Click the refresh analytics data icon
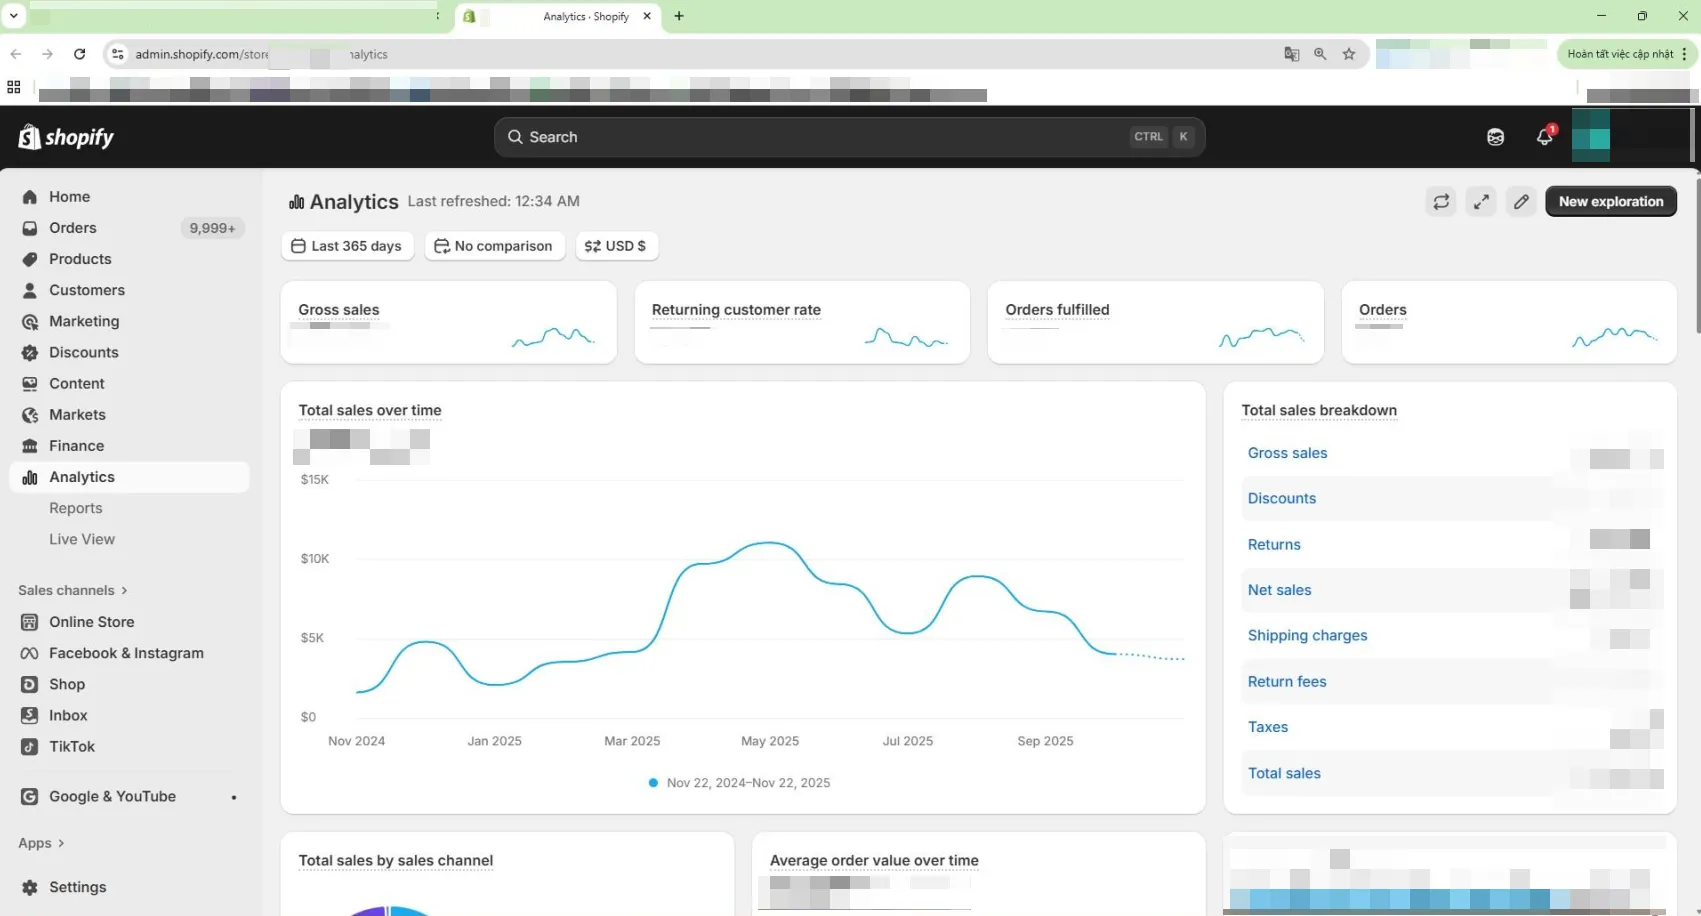The image size is (1701, 916). (x=1441, y=202)
